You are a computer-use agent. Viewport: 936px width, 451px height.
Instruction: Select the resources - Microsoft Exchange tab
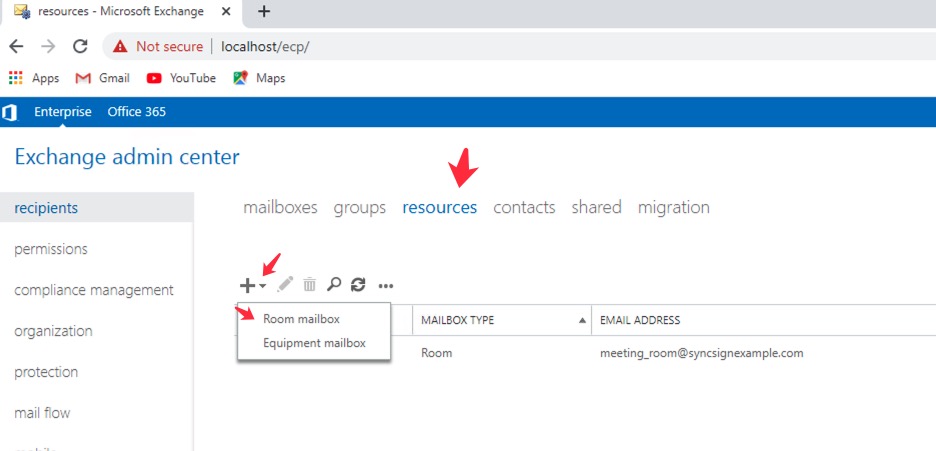click(x=119, y=12)
